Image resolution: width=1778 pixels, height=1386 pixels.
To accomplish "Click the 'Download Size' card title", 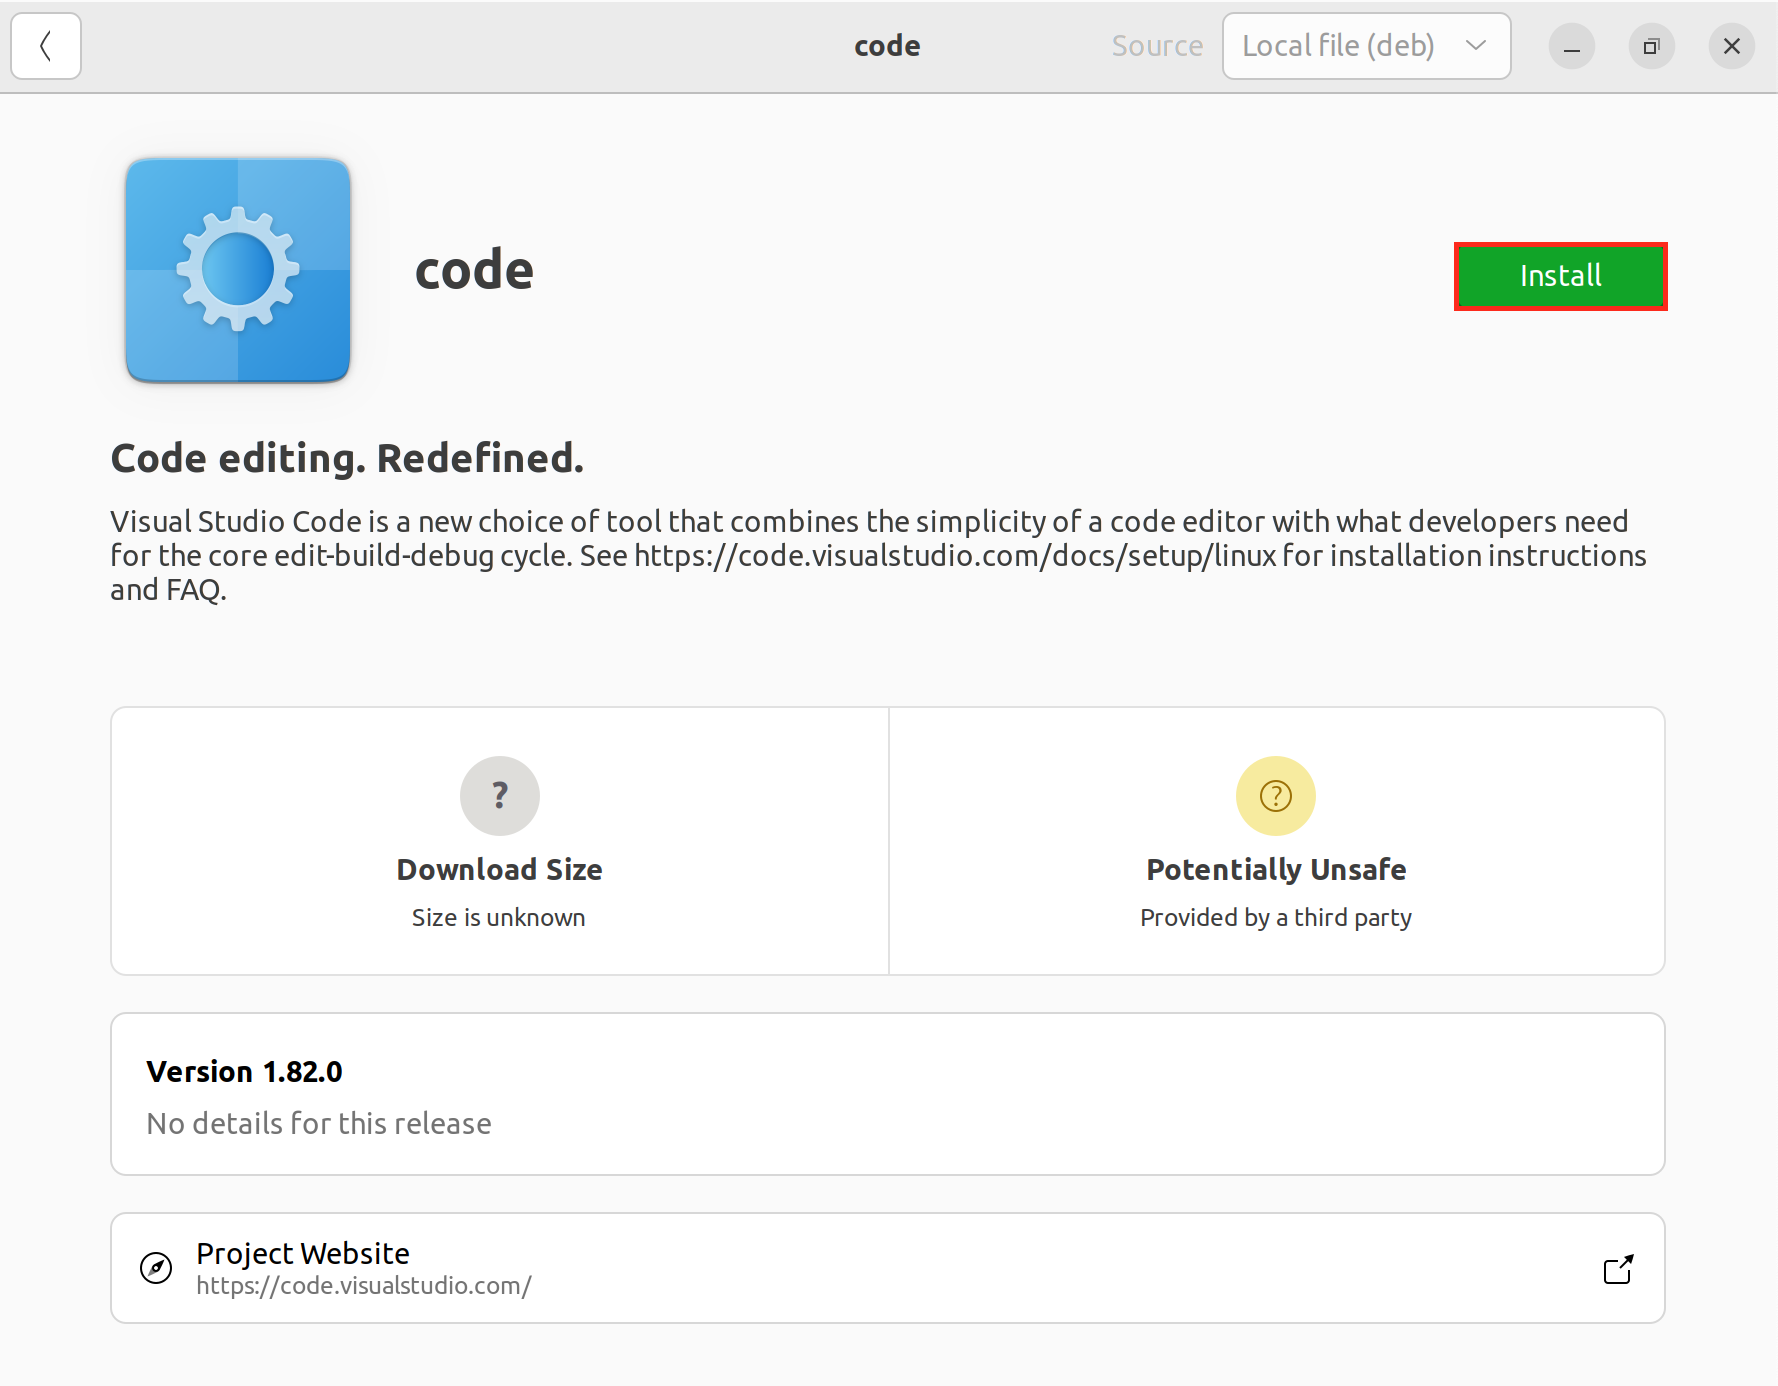I will tap(500, 870).
